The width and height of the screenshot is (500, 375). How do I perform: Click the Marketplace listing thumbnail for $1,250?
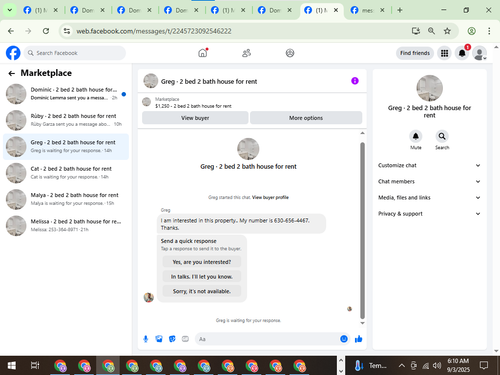146,102
